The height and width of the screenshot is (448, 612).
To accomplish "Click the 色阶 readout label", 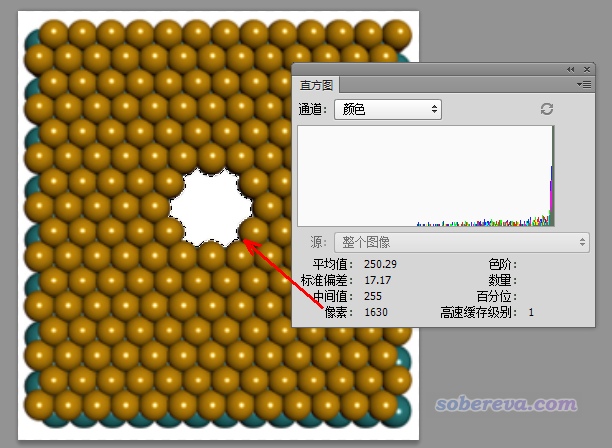I will coord(502,264).
